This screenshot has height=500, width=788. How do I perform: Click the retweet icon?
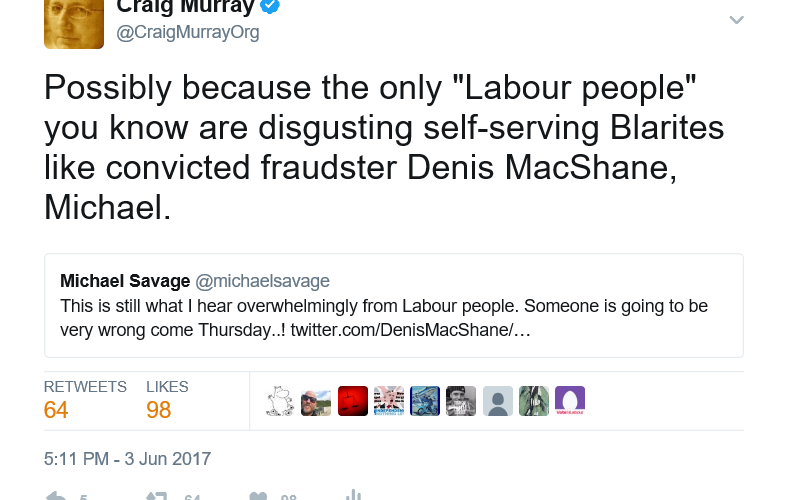click(157, 496)
